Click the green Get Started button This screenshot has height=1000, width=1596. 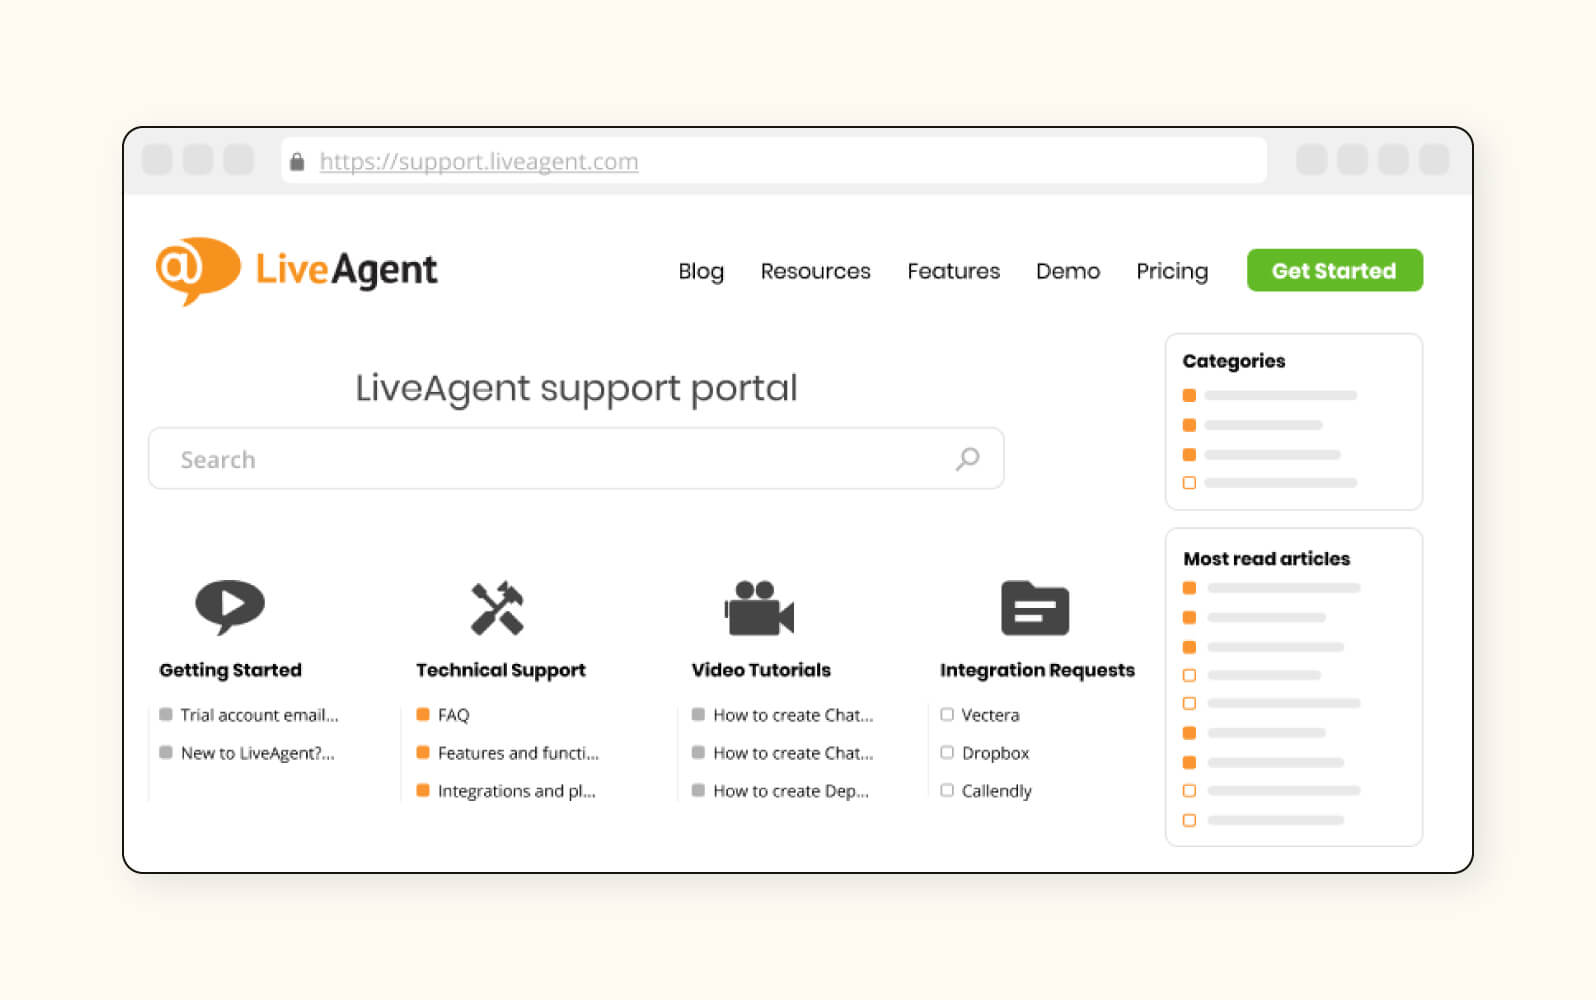(1334, 270)
